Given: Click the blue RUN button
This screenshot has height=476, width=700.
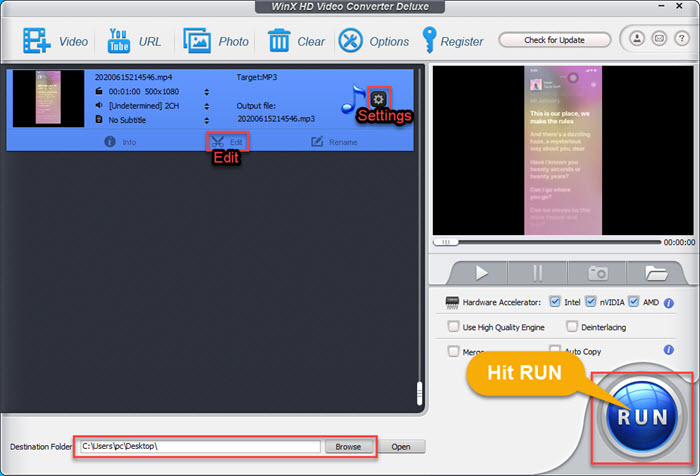Looking at the screenshot, I should tap(642, 417).
